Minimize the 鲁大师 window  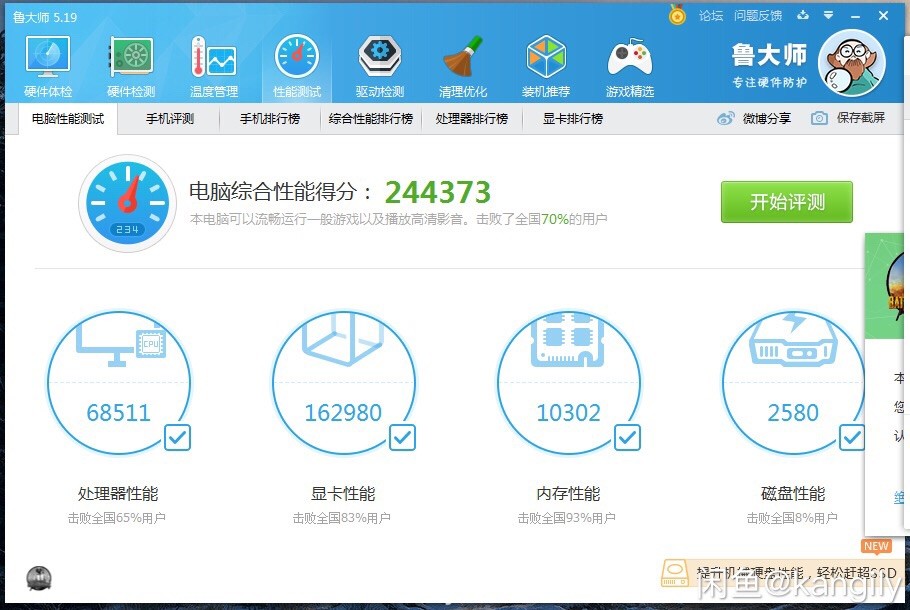(855, 16)
